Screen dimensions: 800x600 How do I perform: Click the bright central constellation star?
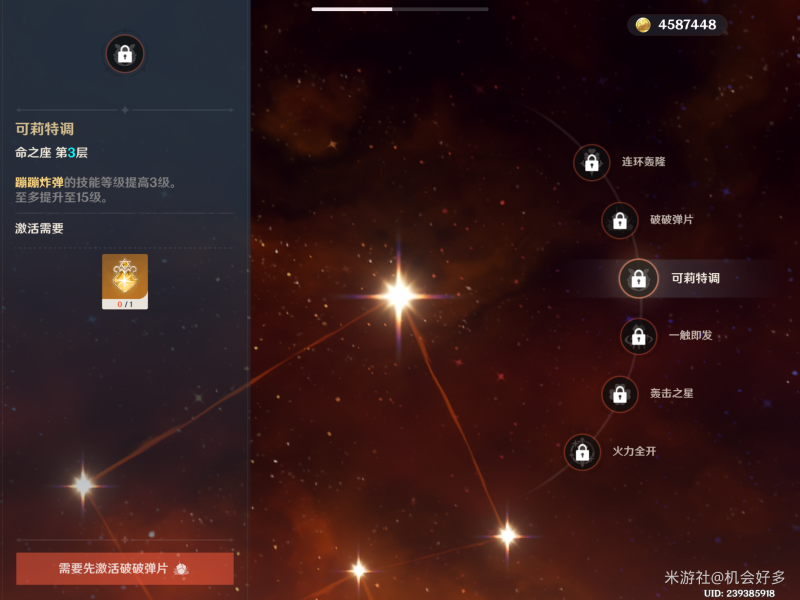(x=399, y=295)
